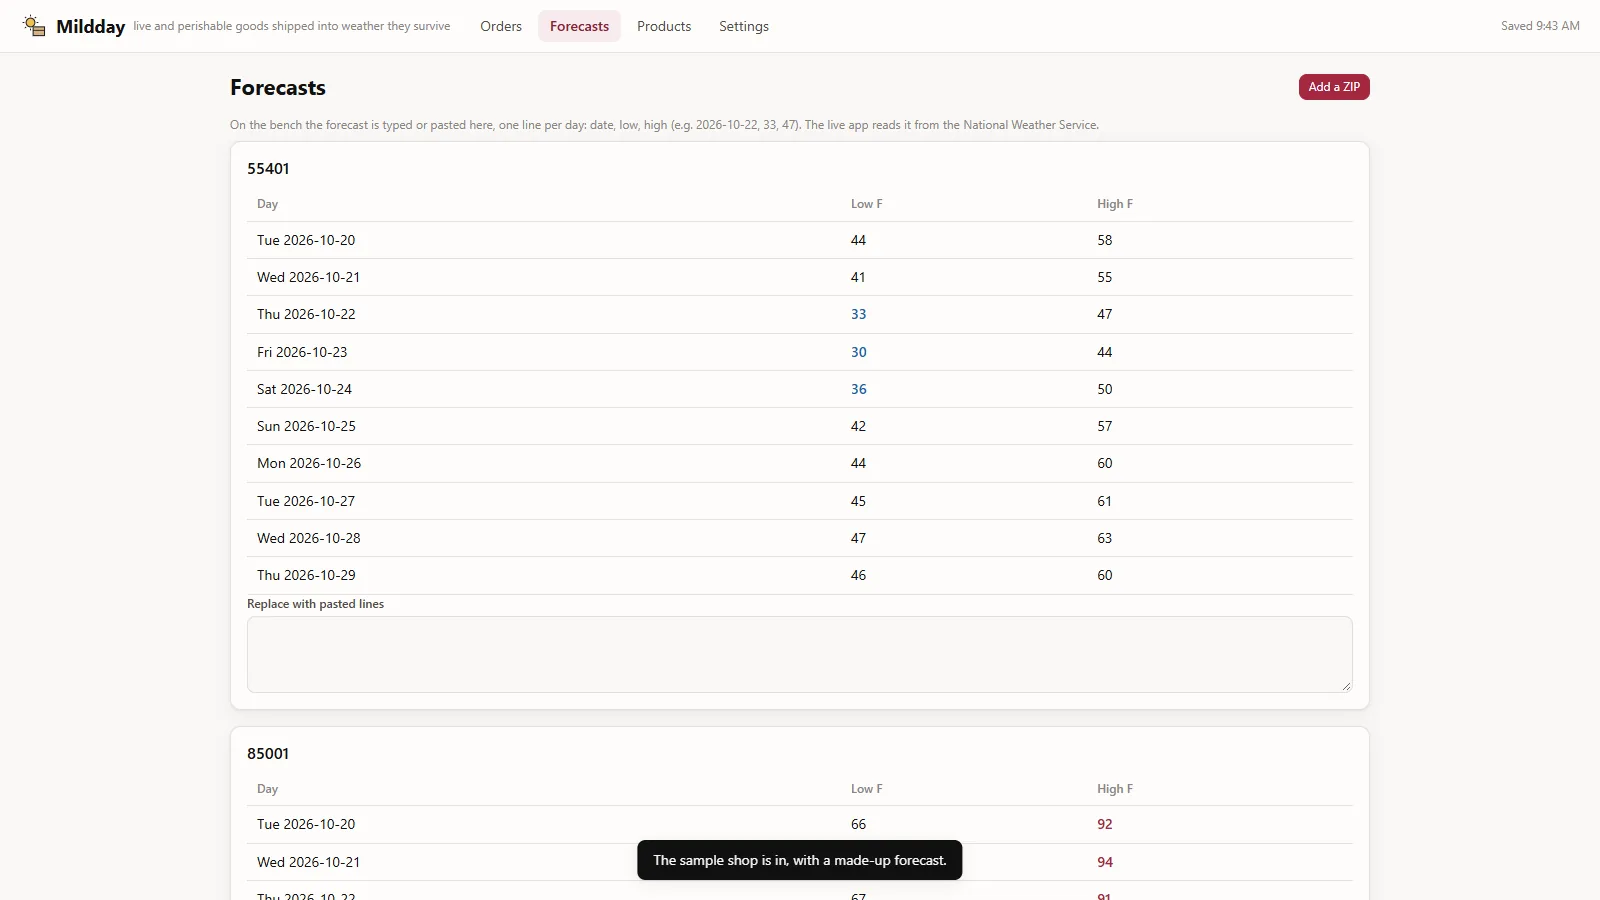Click the Saved 9:43 AM status text
This screenshot has height=900, width=1600.
point(1540,26)
